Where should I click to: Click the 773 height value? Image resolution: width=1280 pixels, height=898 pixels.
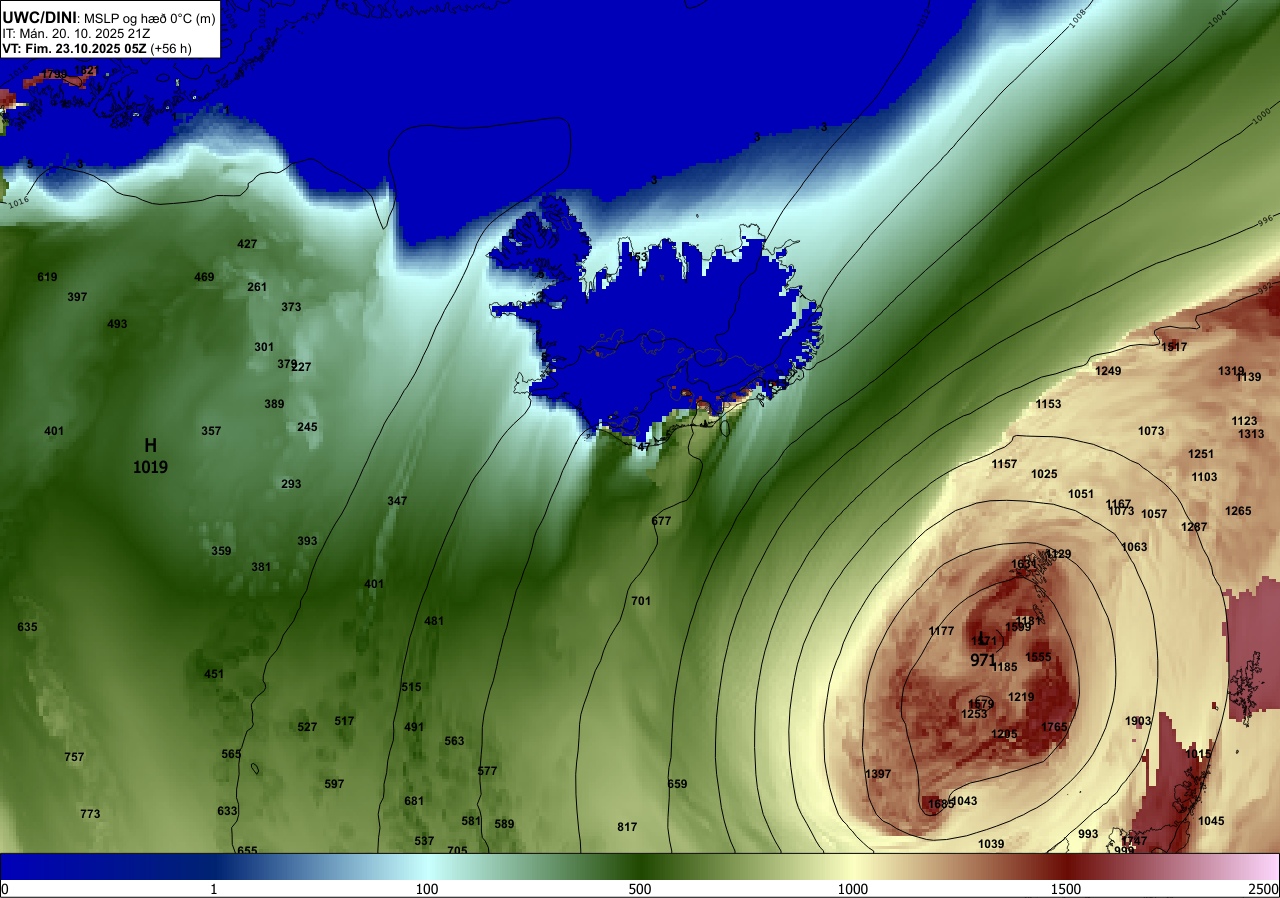click(90, 814)
